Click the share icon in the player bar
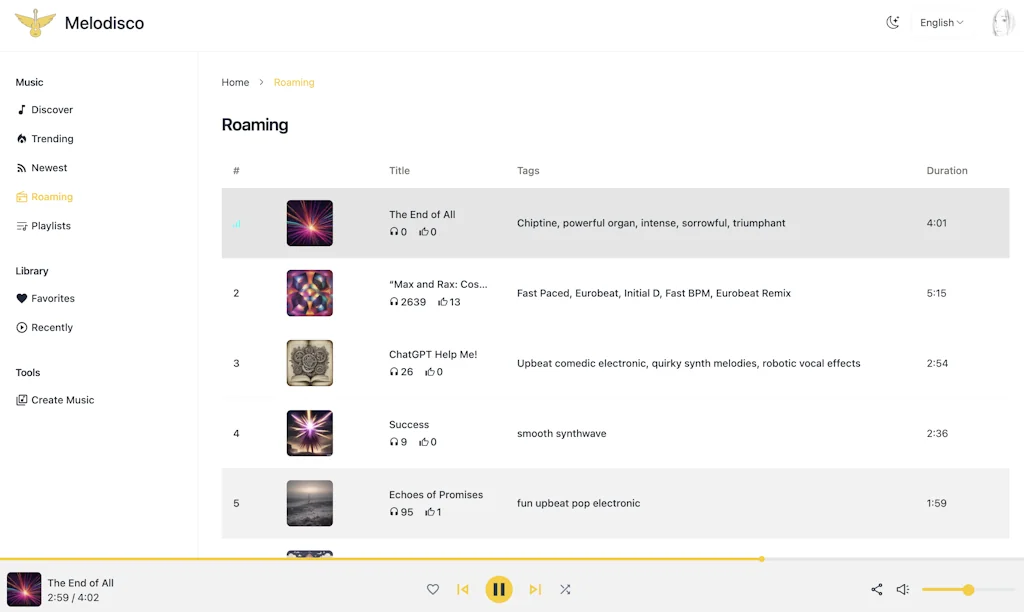The image size is (1024, 612). coord(876,589)
